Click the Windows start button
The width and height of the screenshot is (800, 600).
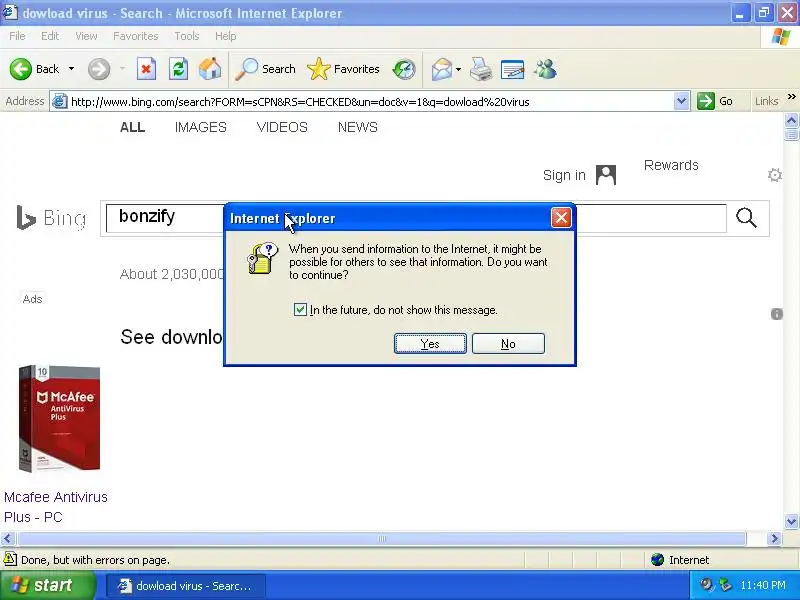coord(47,585)
